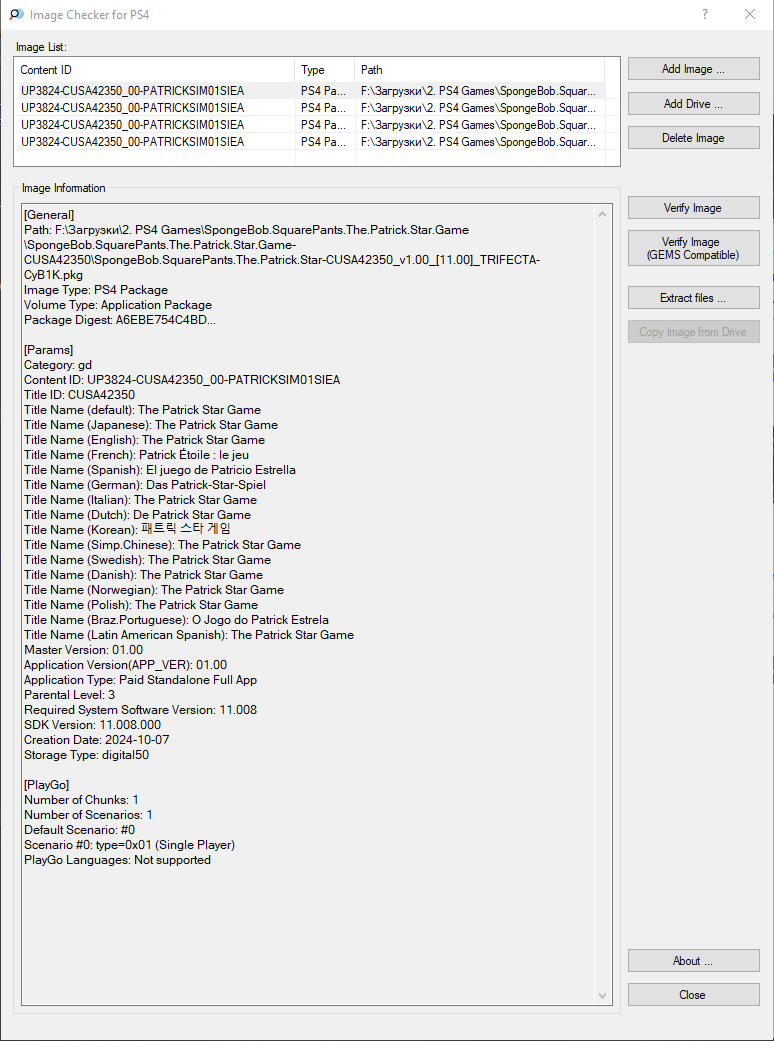
Task: Click the '[PlayGo]' section heading
Action: pos(46,785)
